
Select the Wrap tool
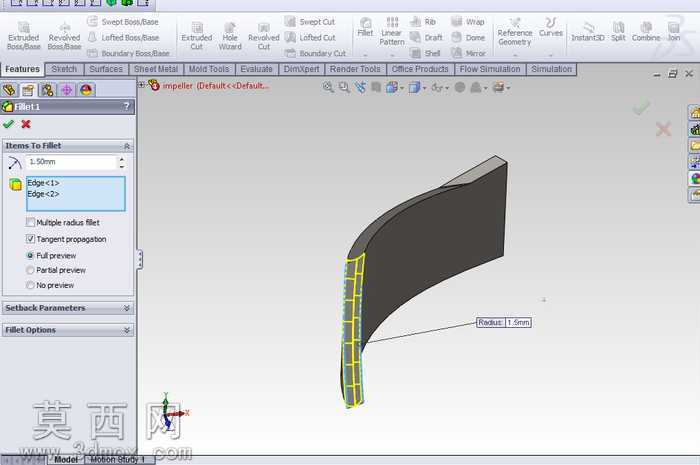(x=468, y=21)
